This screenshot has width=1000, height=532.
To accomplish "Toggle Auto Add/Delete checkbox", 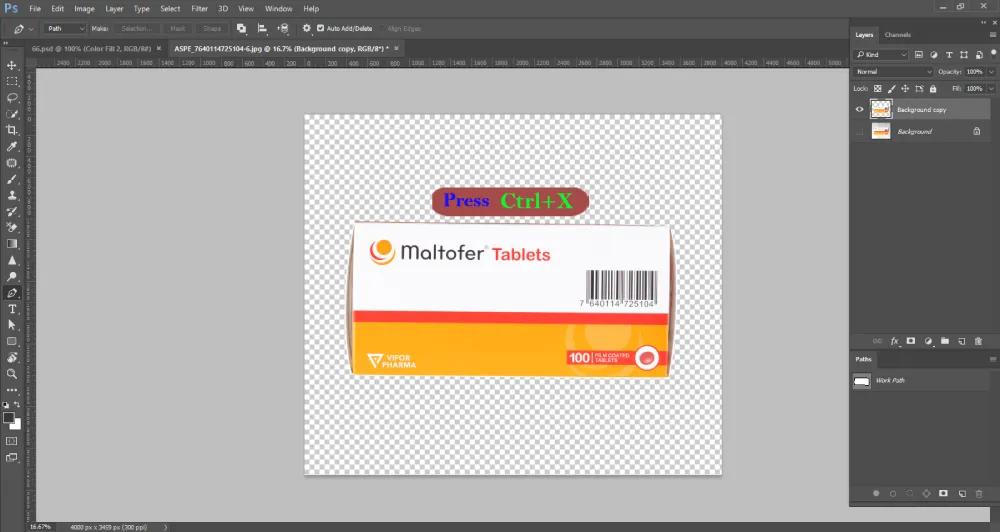I will 320,28.
